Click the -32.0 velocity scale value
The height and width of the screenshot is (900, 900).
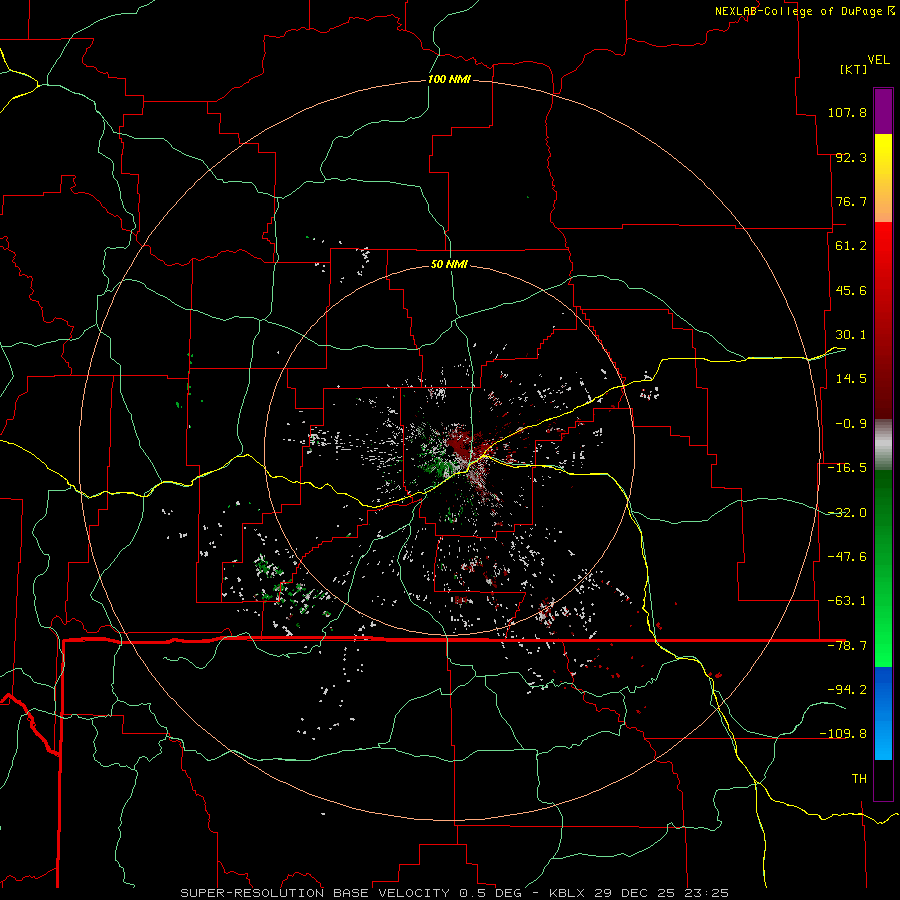coord(847,513)
